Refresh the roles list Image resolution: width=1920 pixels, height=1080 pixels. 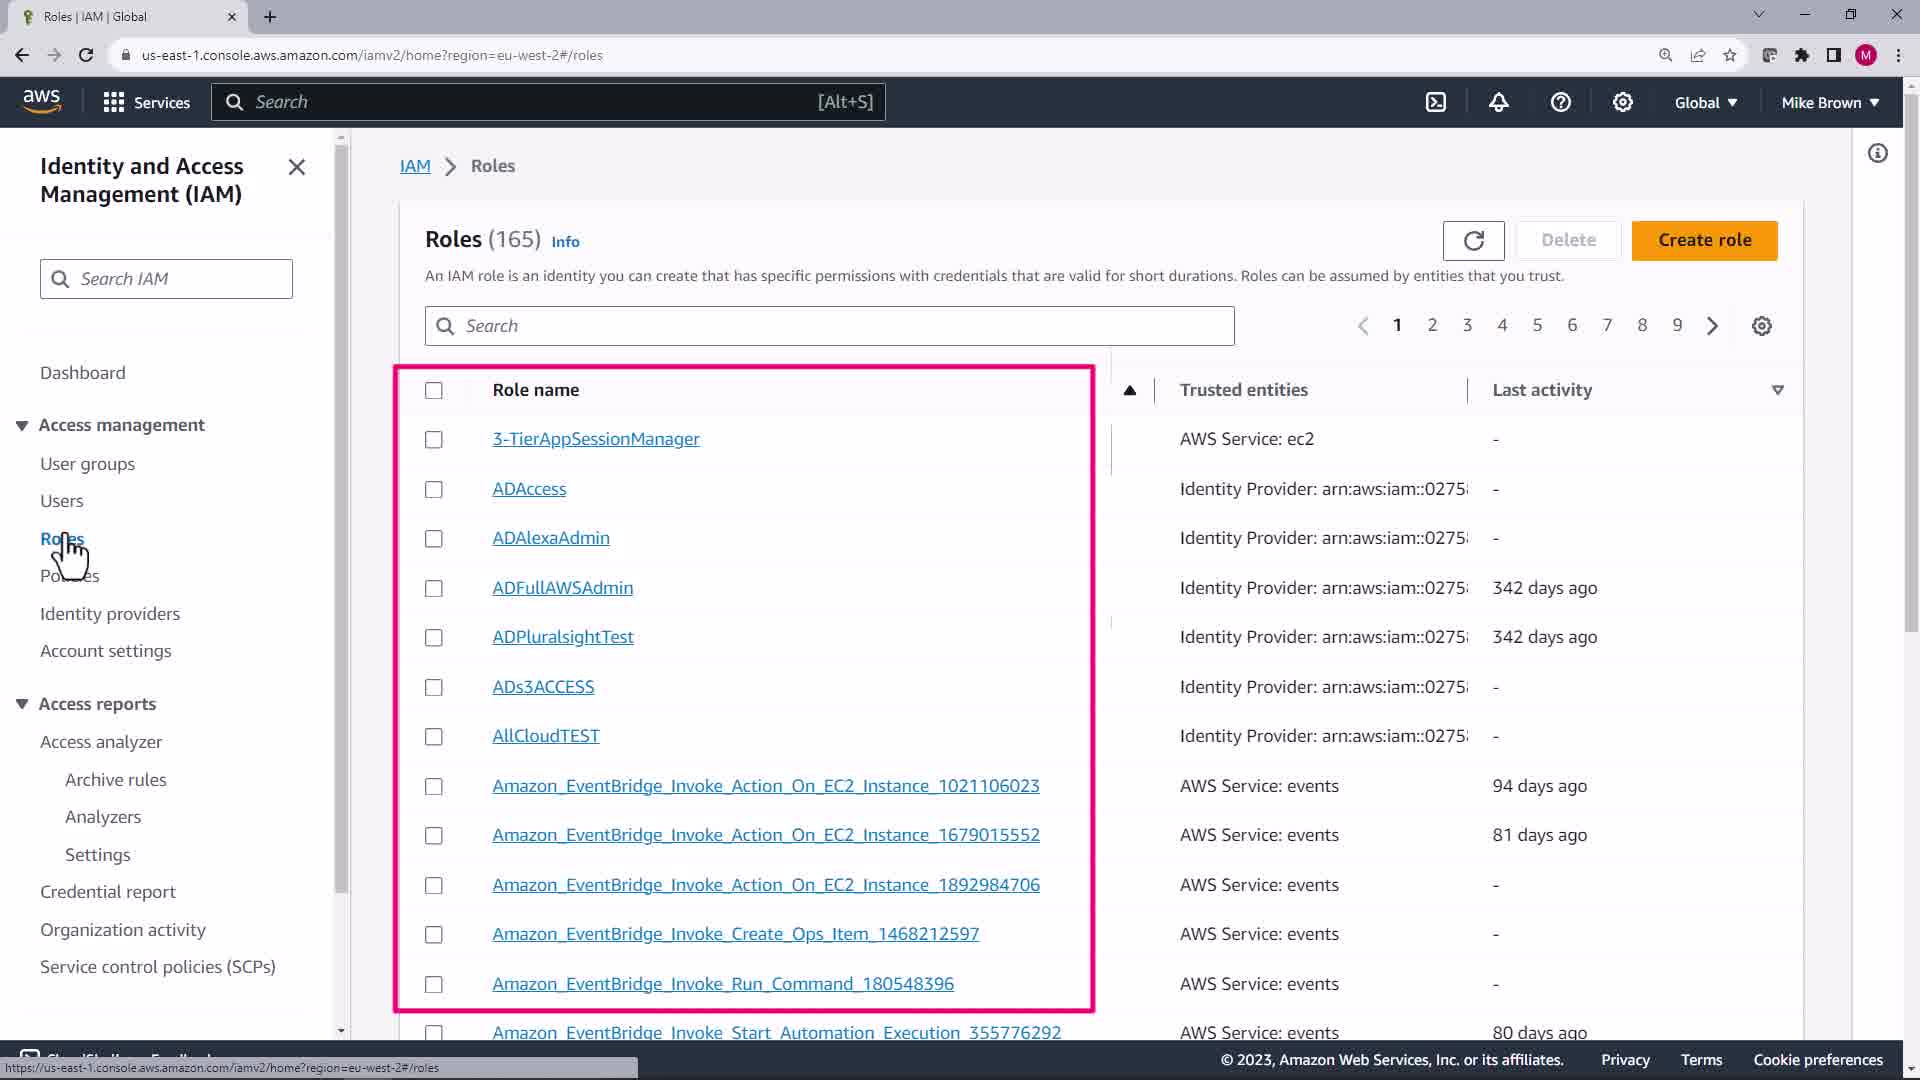click(x=1473, y=241)
